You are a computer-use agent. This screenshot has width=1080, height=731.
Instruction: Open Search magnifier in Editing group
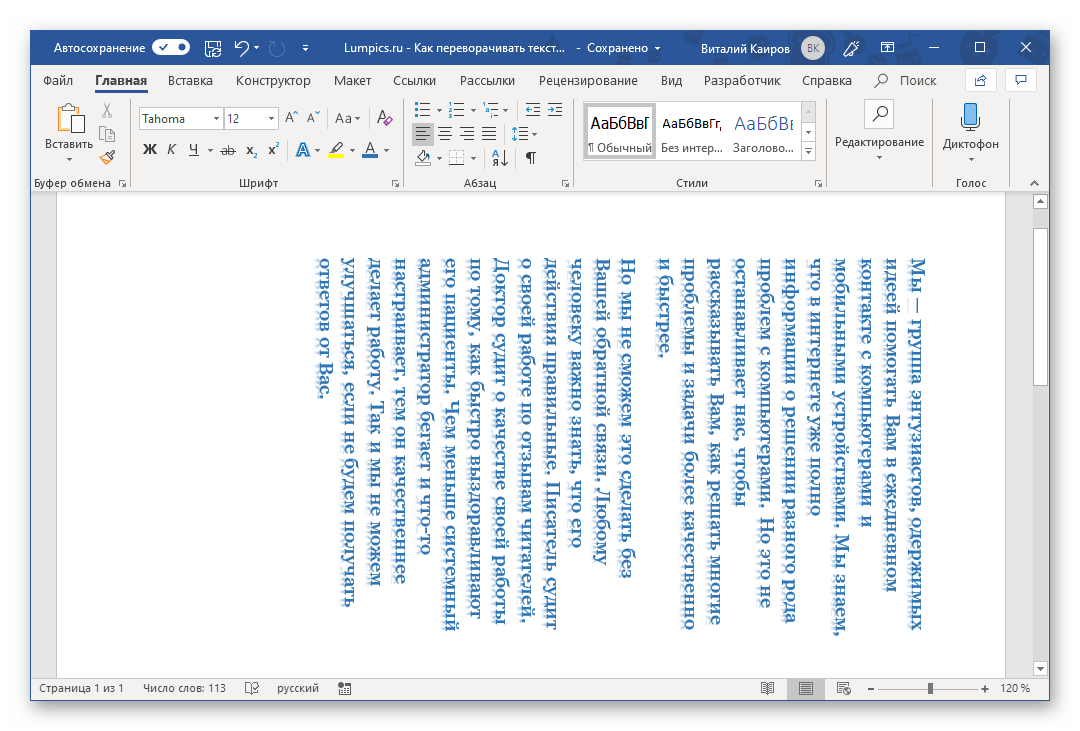(x=879, y=114)
